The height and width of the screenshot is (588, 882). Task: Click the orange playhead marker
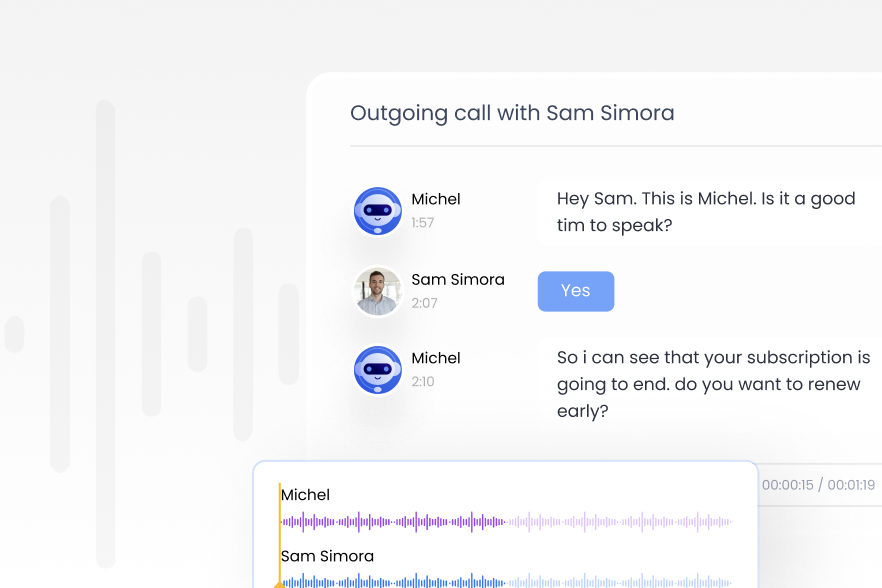280,584
